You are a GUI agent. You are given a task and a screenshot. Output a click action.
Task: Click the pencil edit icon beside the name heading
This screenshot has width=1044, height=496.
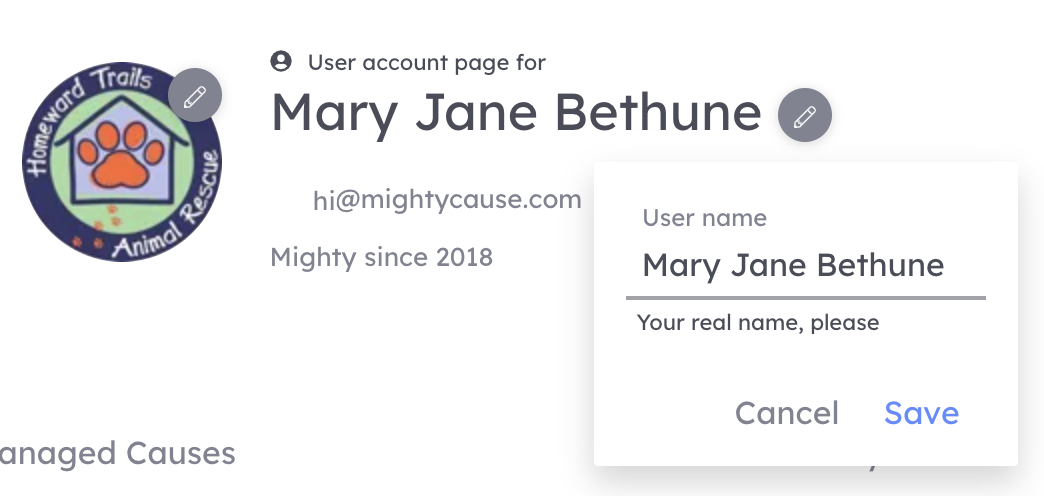pyautogui.click(x=804, y=115)
